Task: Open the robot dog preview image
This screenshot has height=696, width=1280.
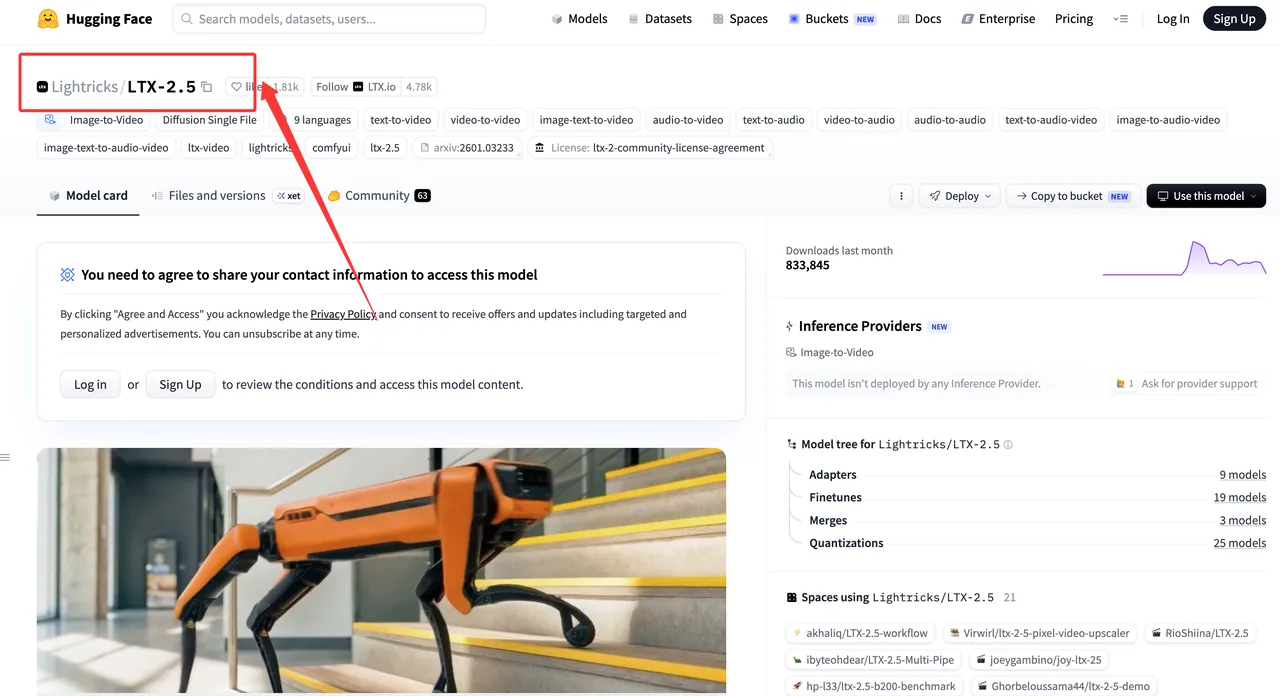Action: pos(381,570)
